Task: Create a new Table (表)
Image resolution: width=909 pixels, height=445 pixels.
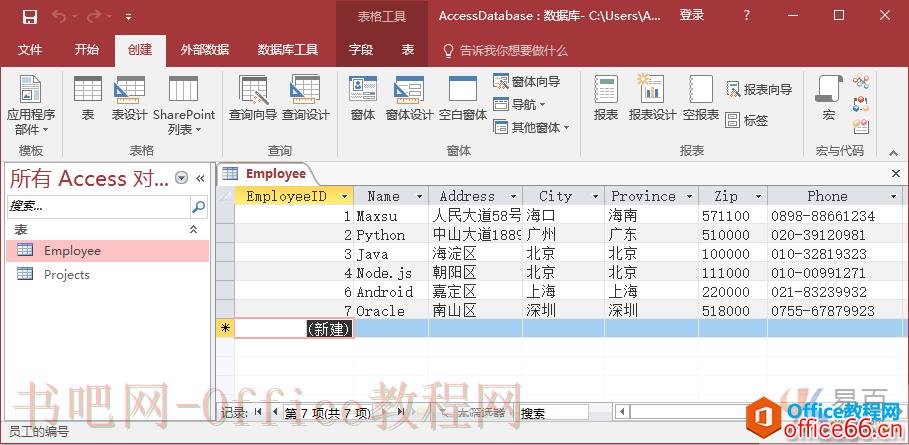Action: tap(88, 99)
